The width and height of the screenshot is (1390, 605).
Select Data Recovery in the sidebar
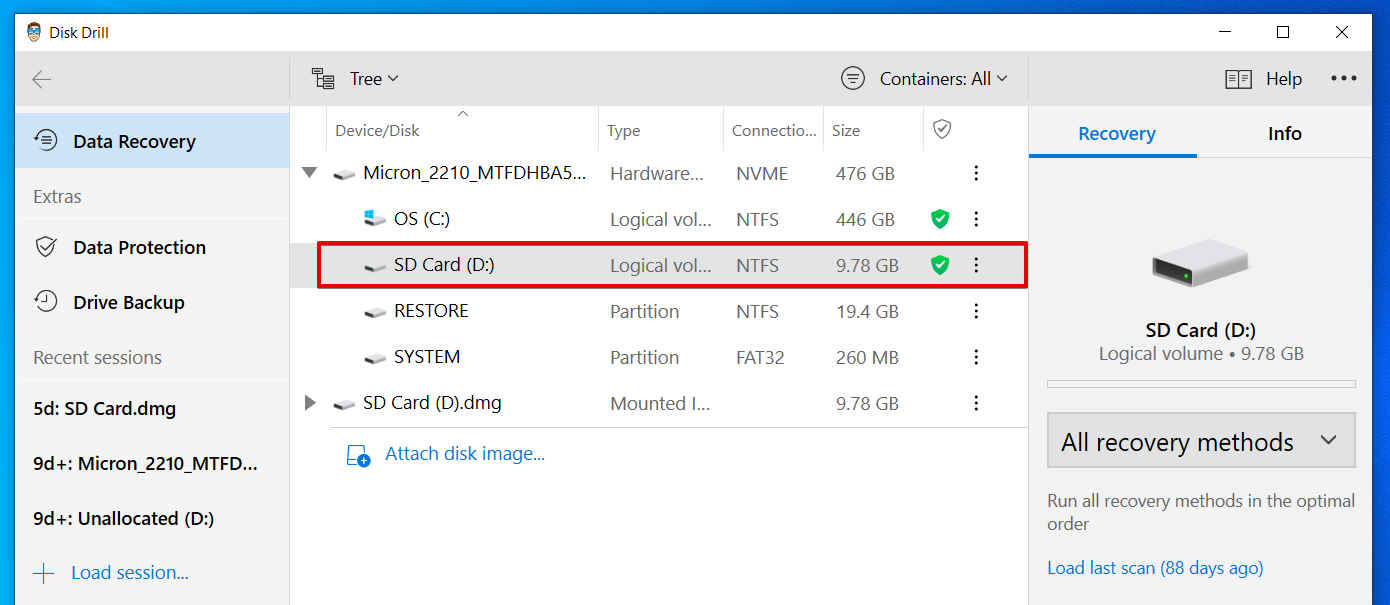tap(152, 141)
